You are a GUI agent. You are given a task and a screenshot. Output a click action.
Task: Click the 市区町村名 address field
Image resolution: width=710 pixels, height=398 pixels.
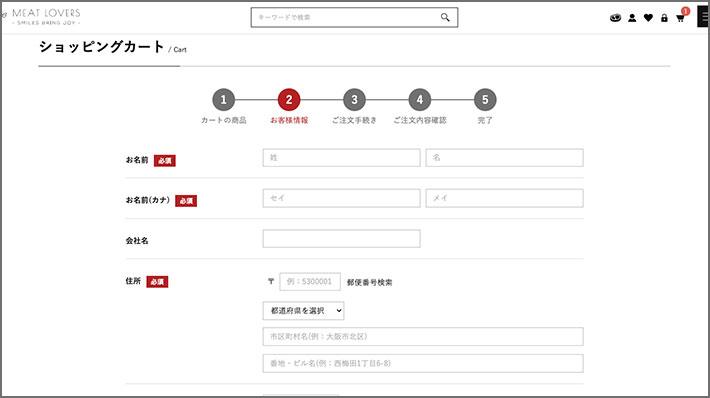[x=423, y=336]
